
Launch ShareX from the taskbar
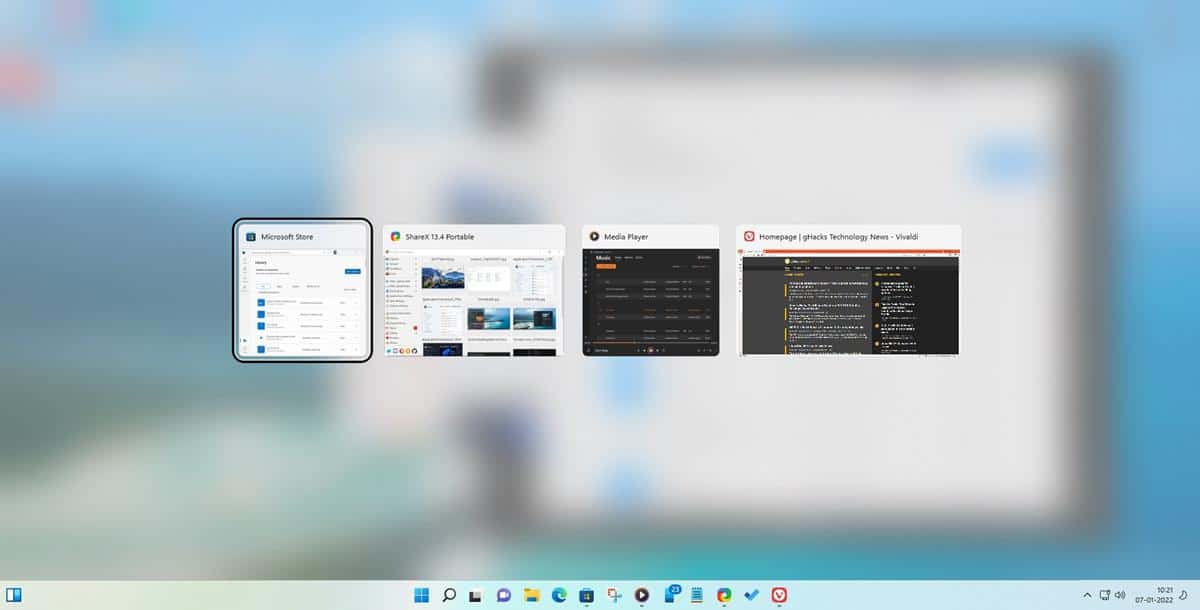pos(615,594)
